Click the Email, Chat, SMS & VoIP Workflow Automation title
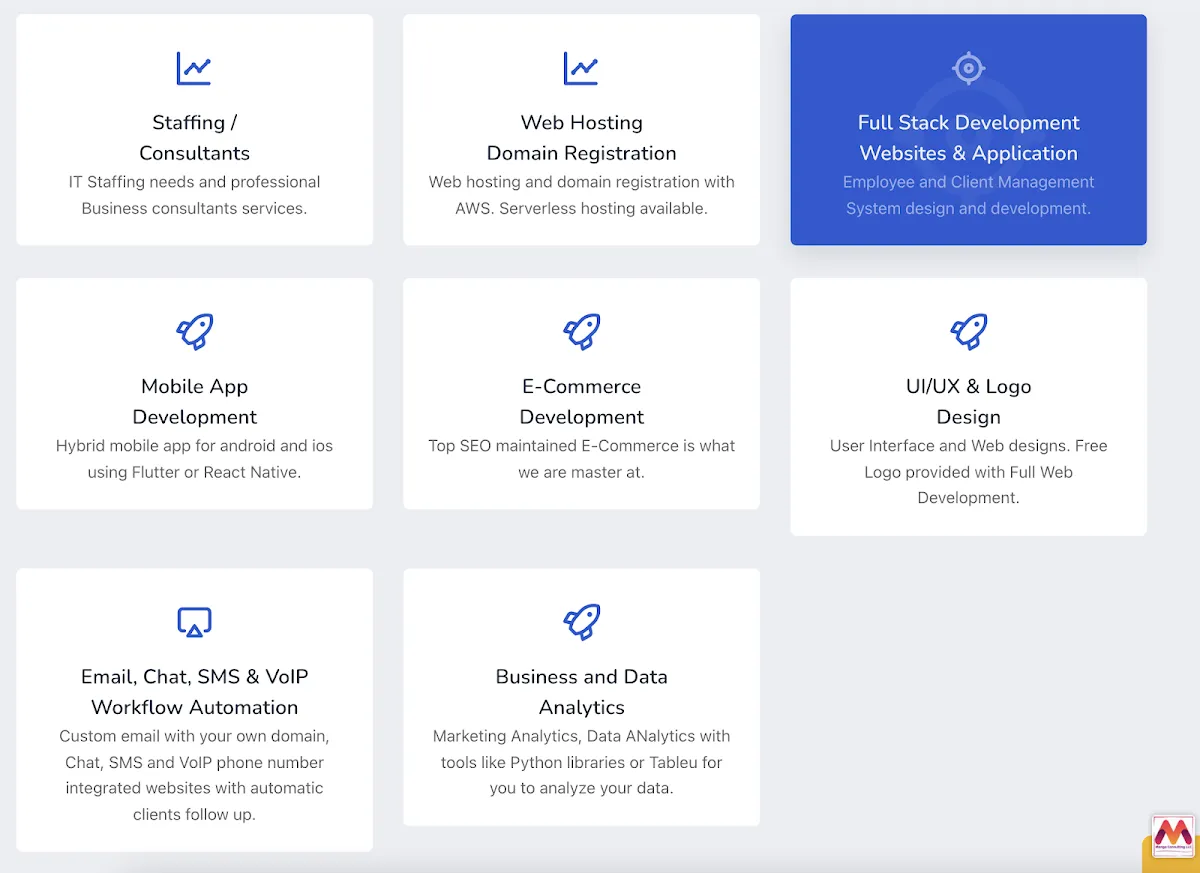1200x873 pixels. coord(194,692)
